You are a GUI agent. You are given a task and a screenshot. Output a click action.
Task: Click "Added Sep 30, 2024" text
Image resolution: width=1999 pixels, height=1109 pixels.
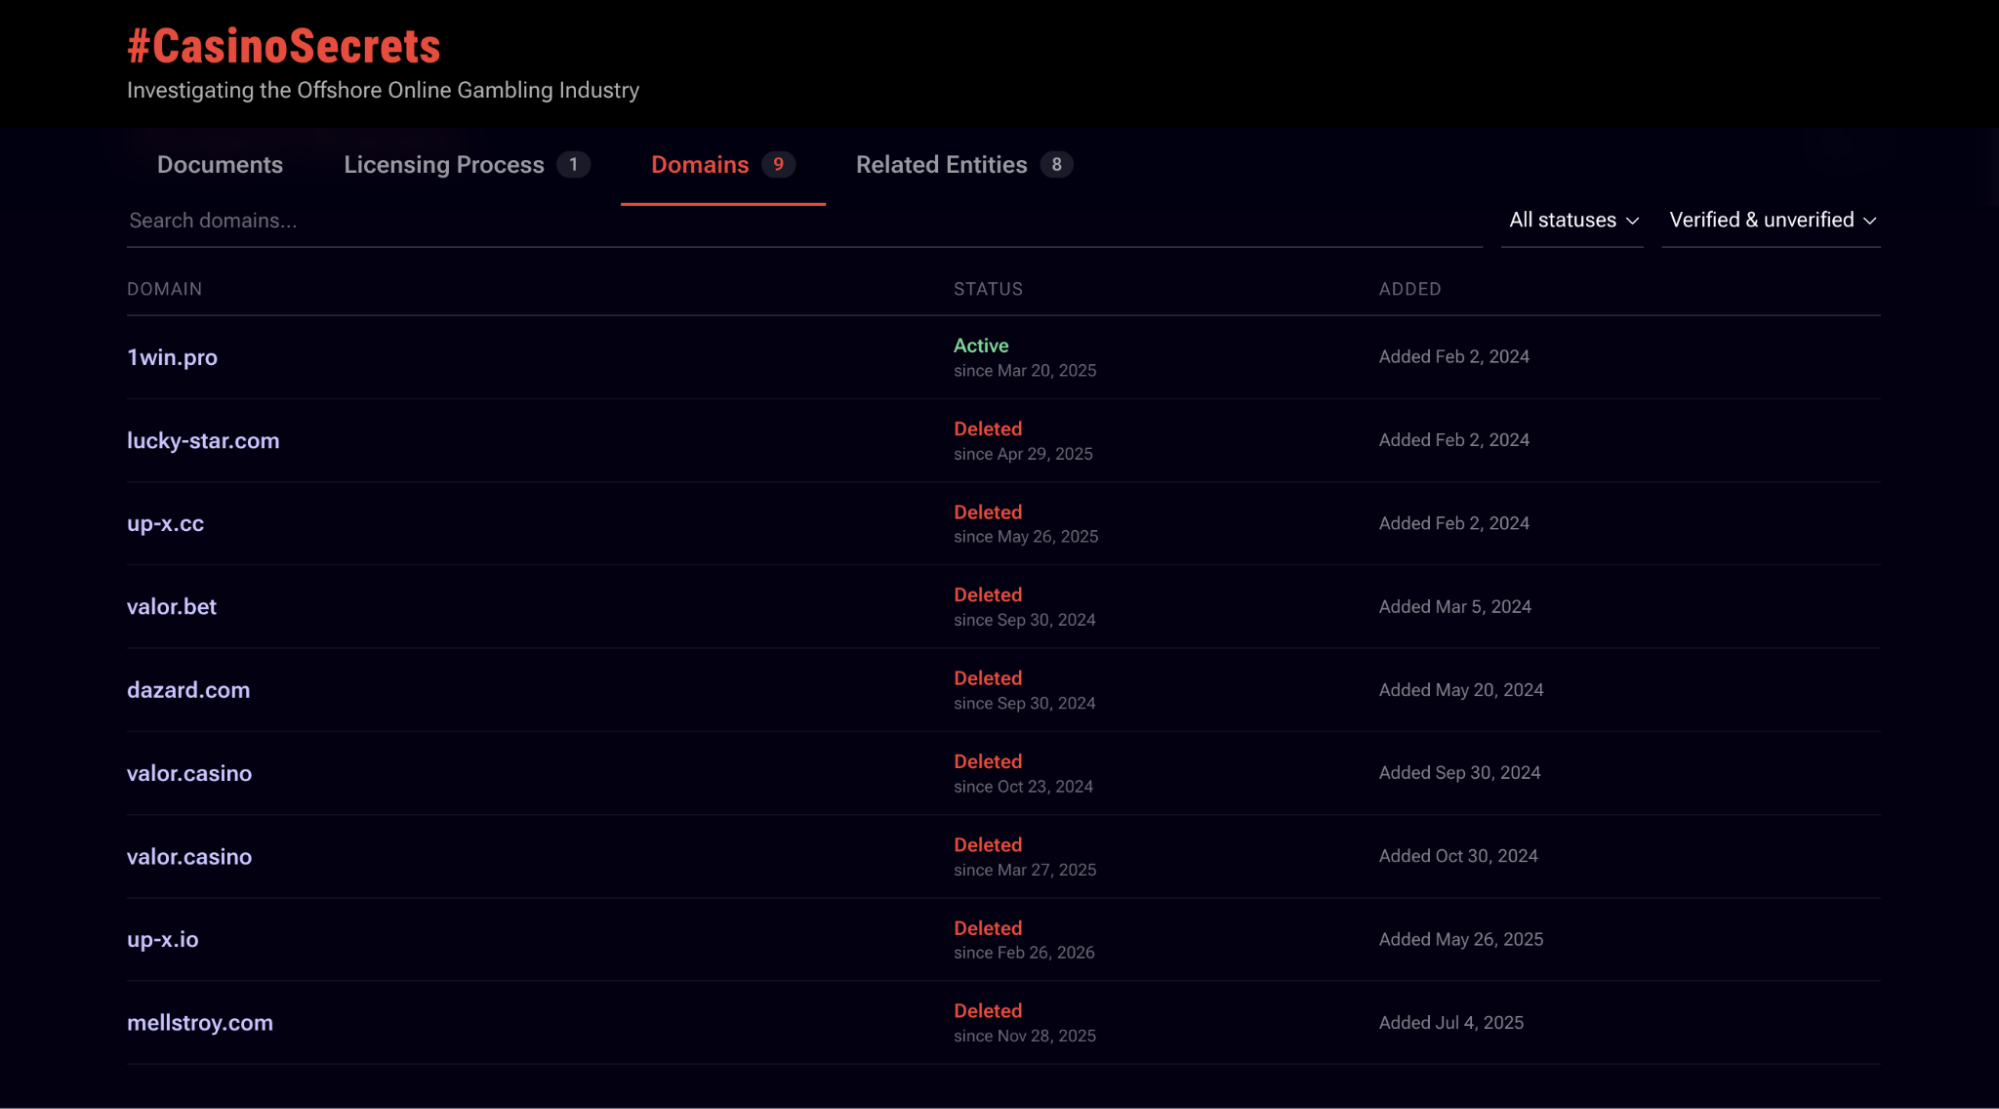[x=1460, y=773]
